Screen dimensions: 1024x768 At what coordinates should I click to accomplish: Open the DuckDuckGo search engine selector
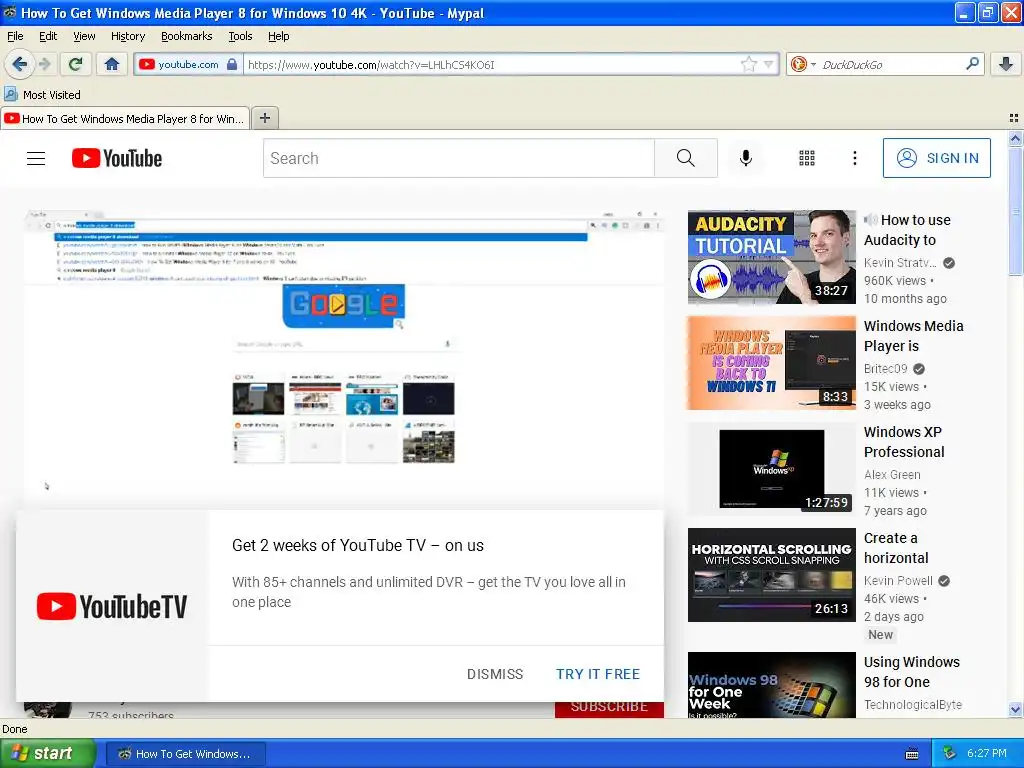click(803, 64)
